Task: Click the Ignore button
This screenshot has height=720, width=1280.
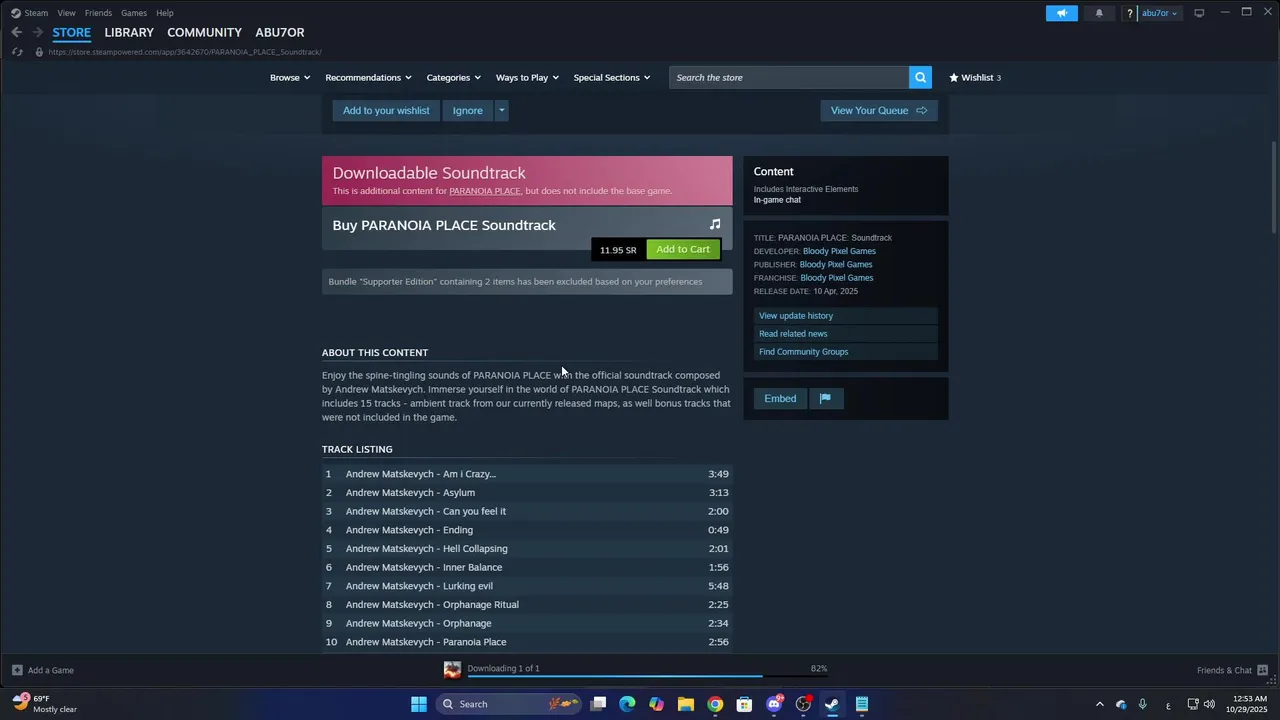Action: coord(467,110)
